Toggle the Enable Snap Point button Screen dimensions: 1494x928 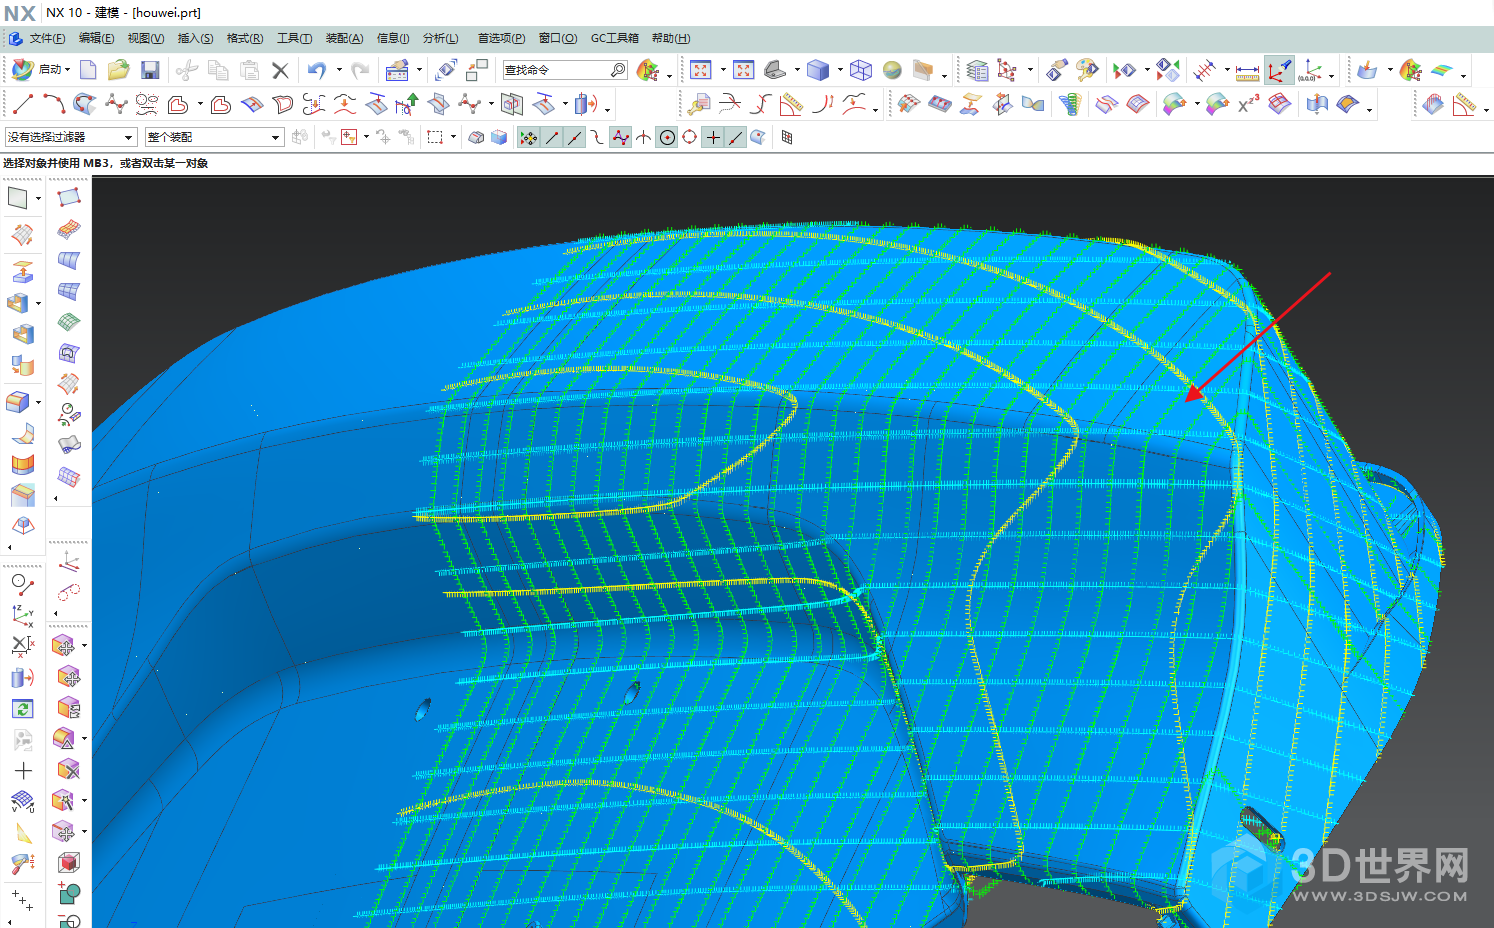529,137
